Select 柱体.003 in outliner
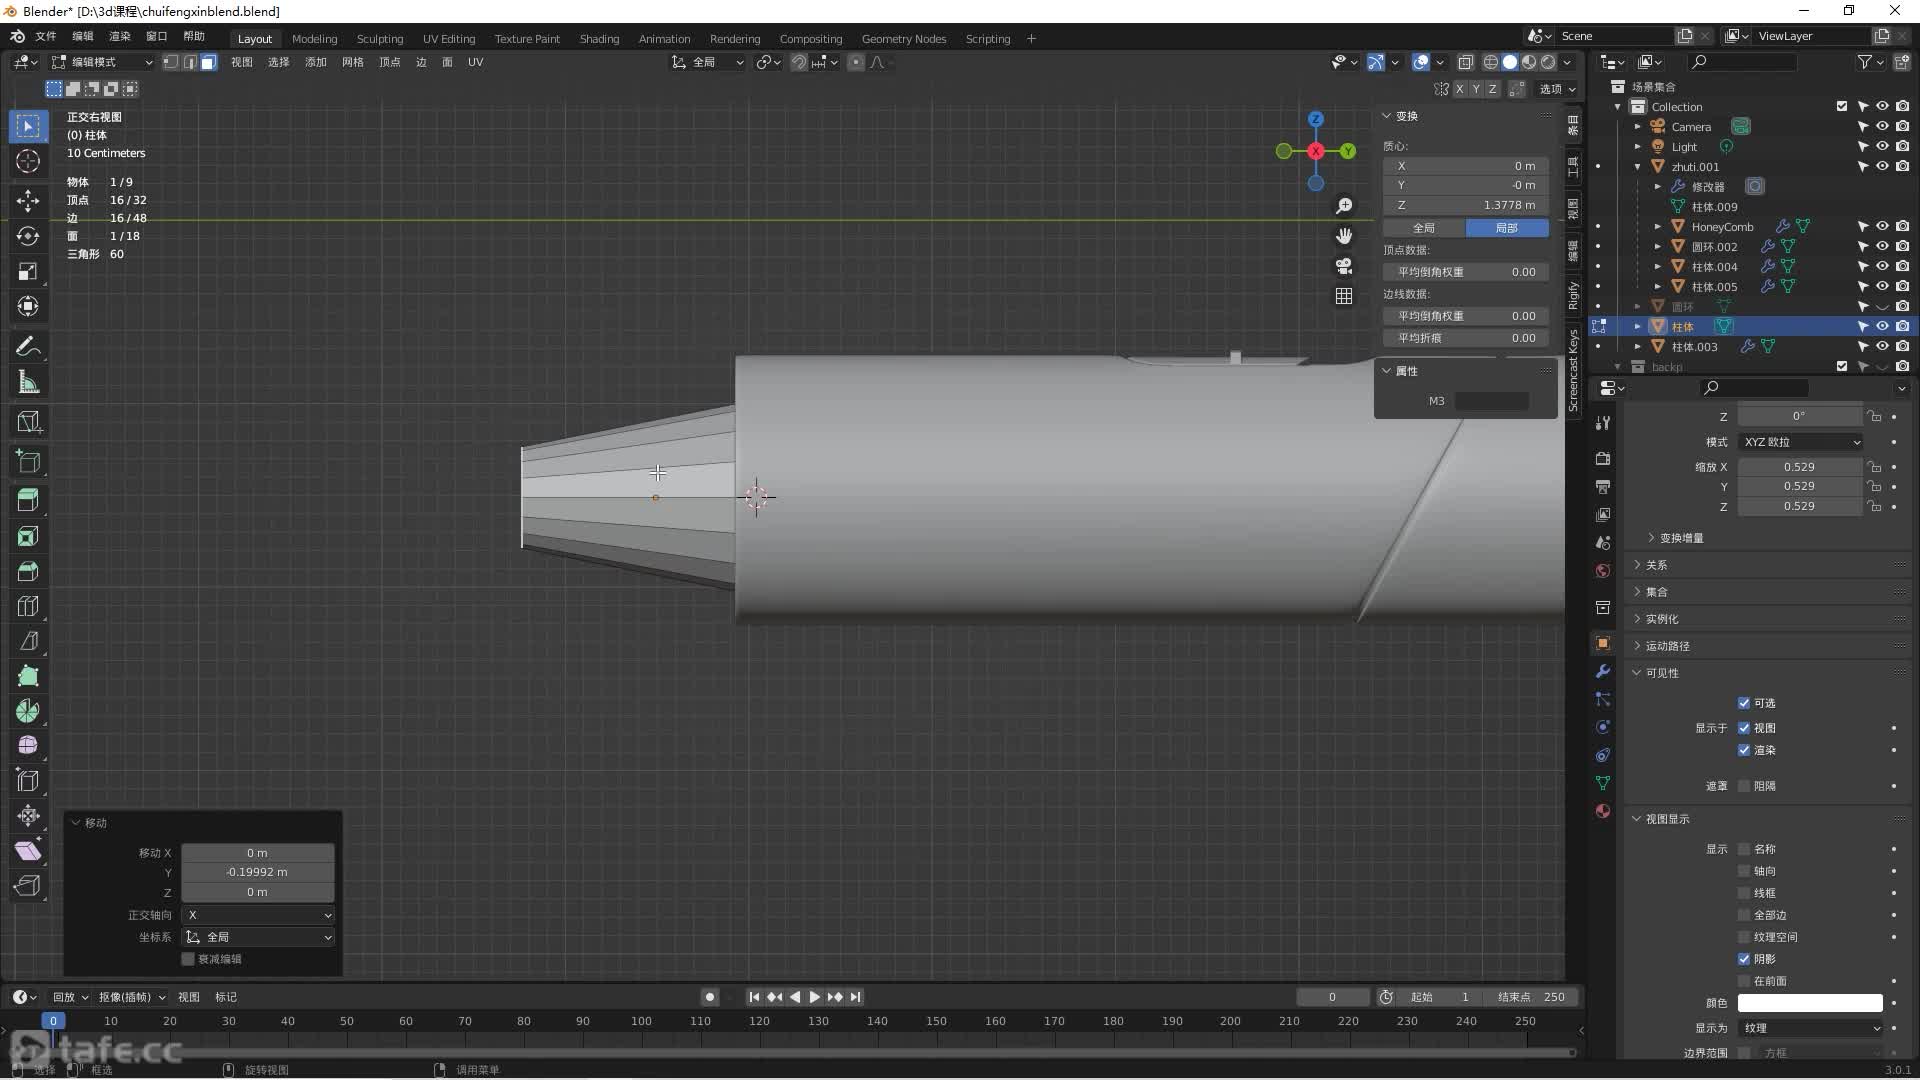Viewport: 1920px width, 1080px height. click(x=1694, y=347)
